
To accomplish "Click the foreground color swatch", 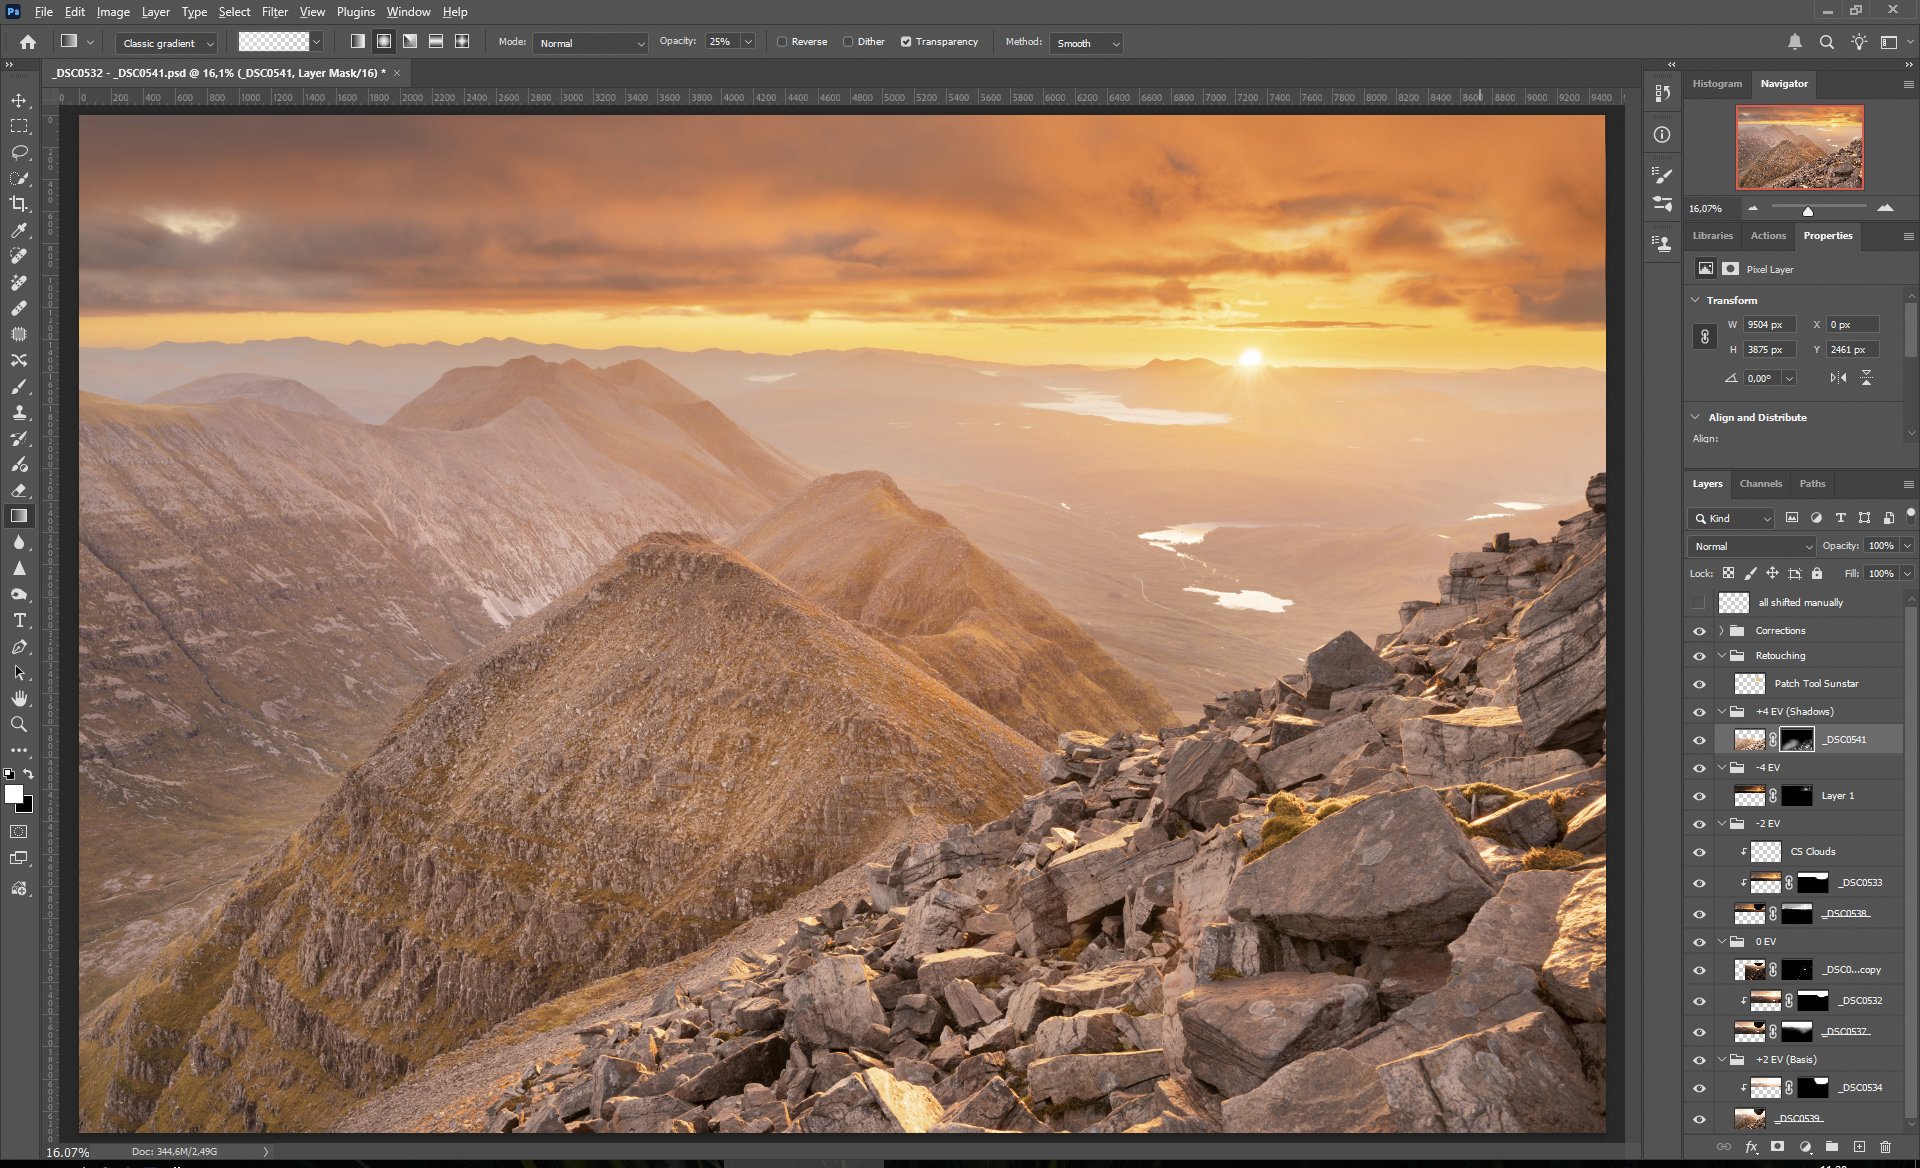I will [x=13, y=794].
